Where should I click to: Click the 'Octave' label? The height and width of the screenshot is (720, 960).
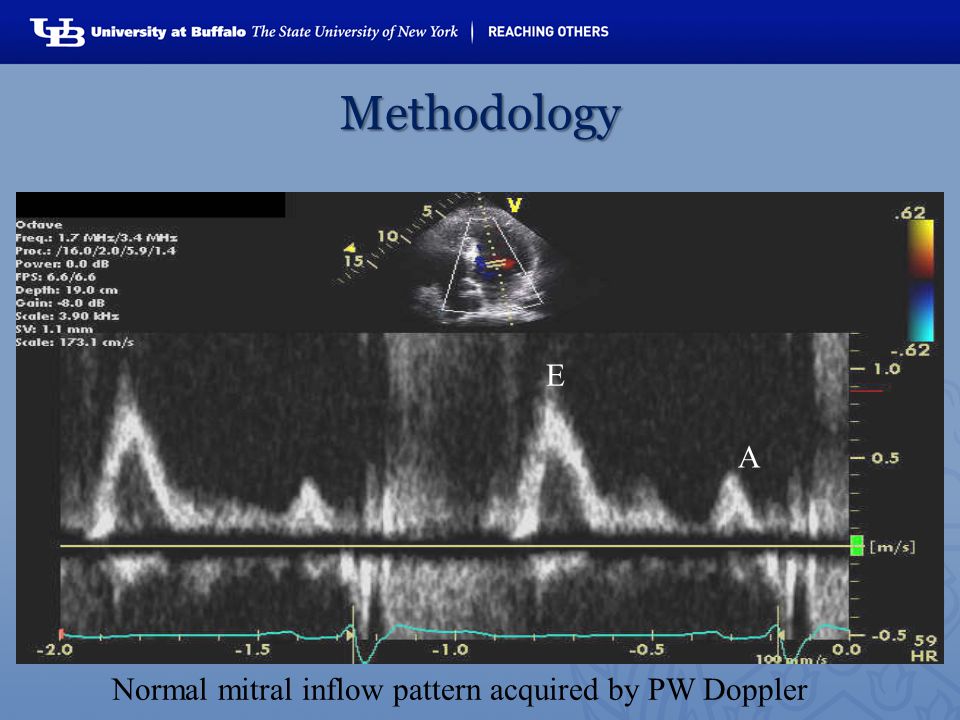tap(39, 225)
